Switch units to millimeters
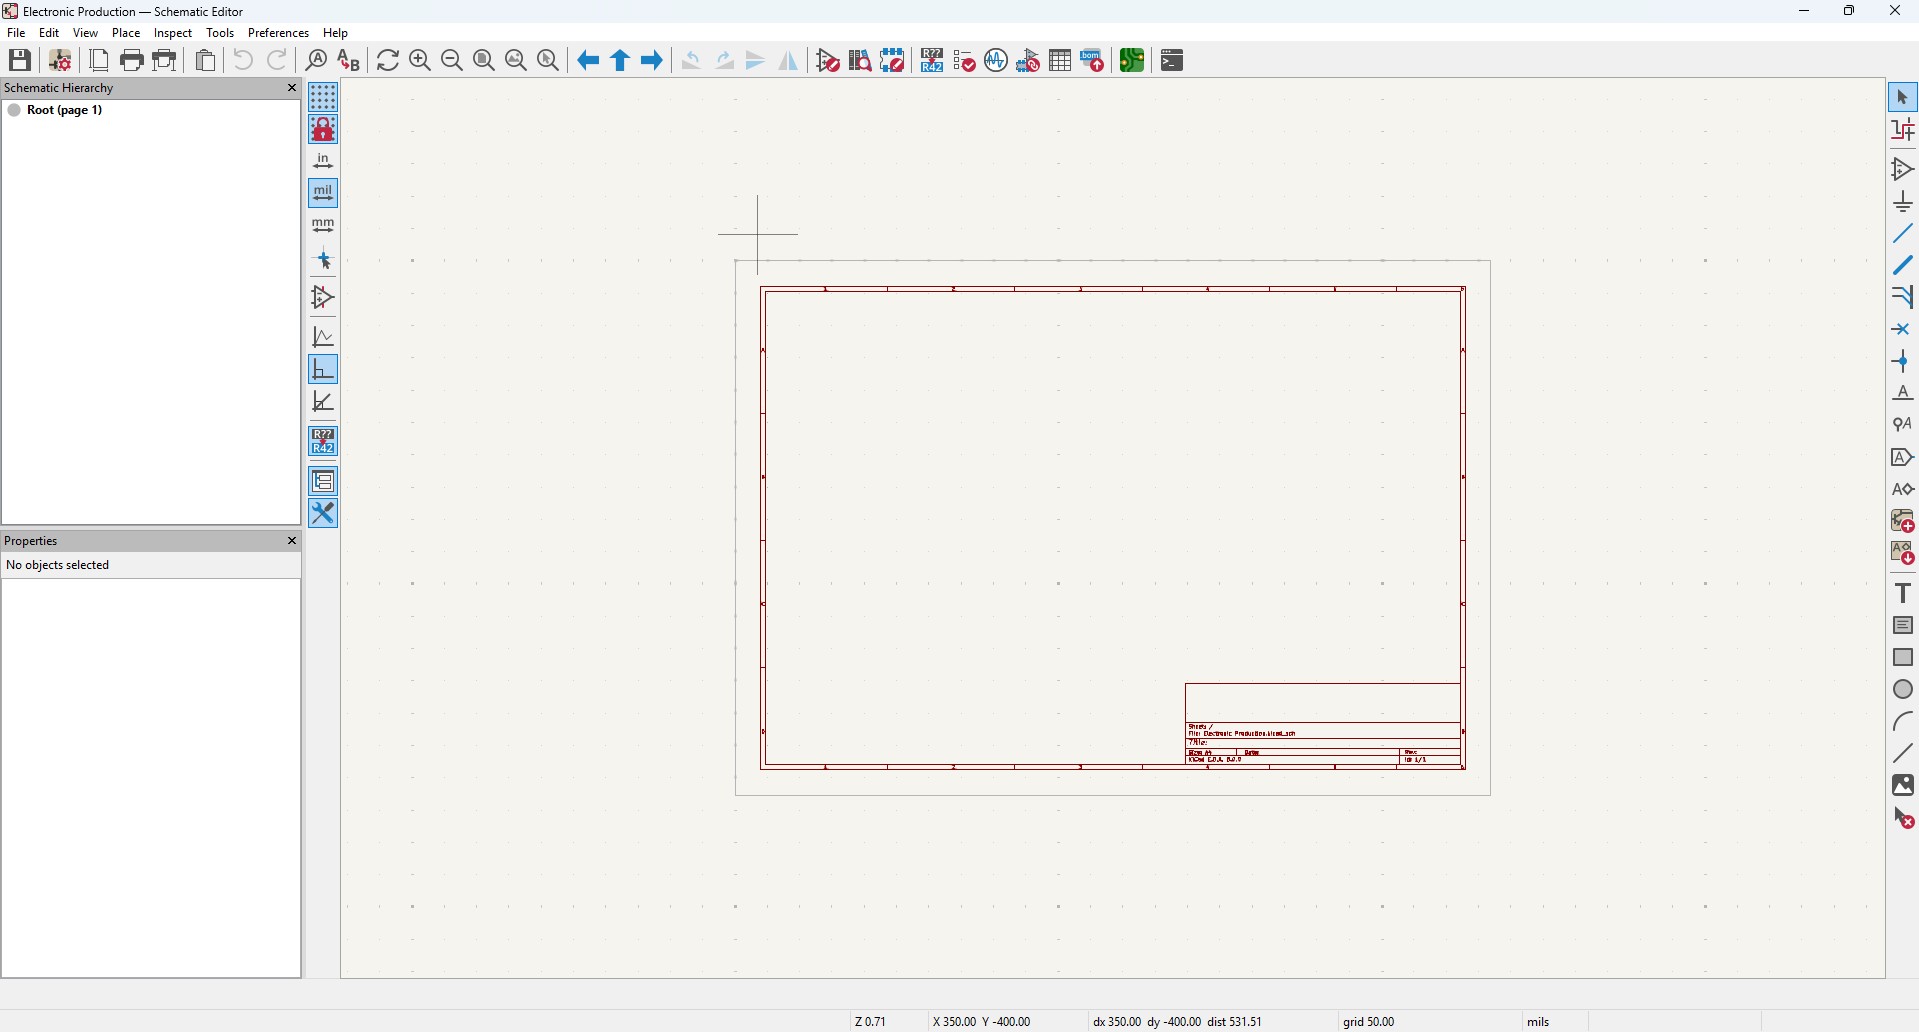This screenshot has height=1032, width=1919. coord(324,225)
